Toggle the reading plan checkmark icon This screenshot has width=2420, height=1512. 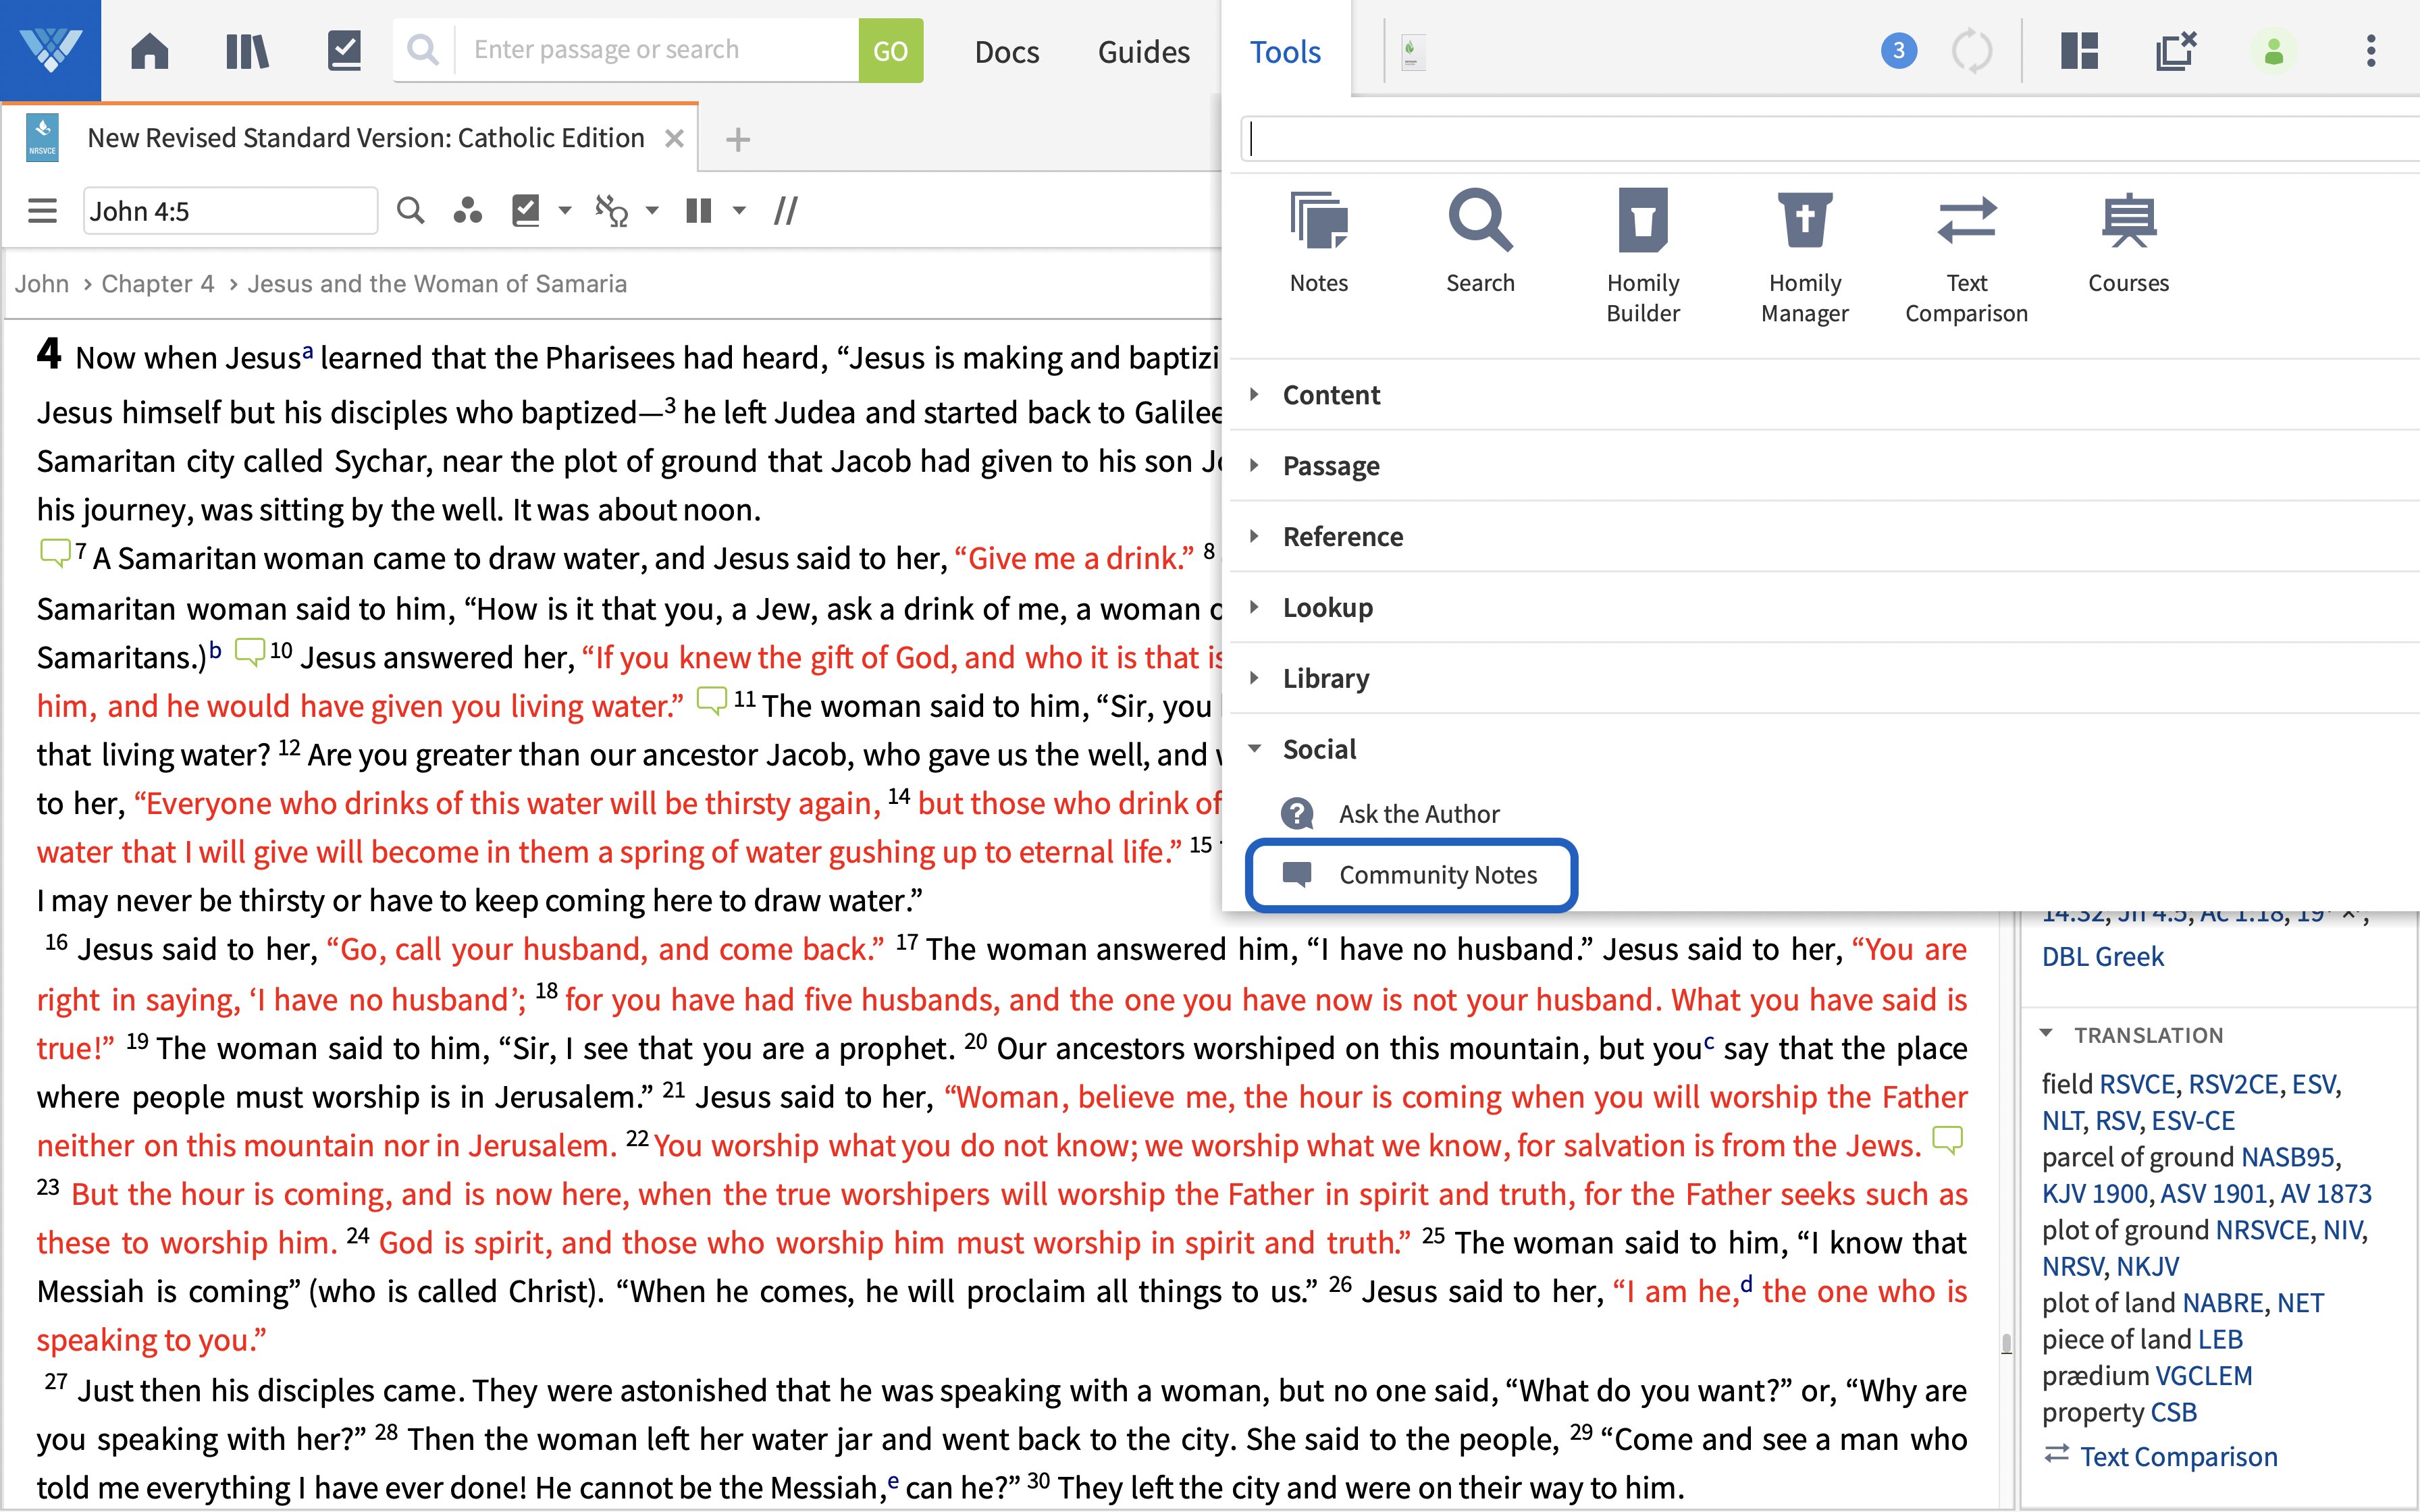[526, 211]
